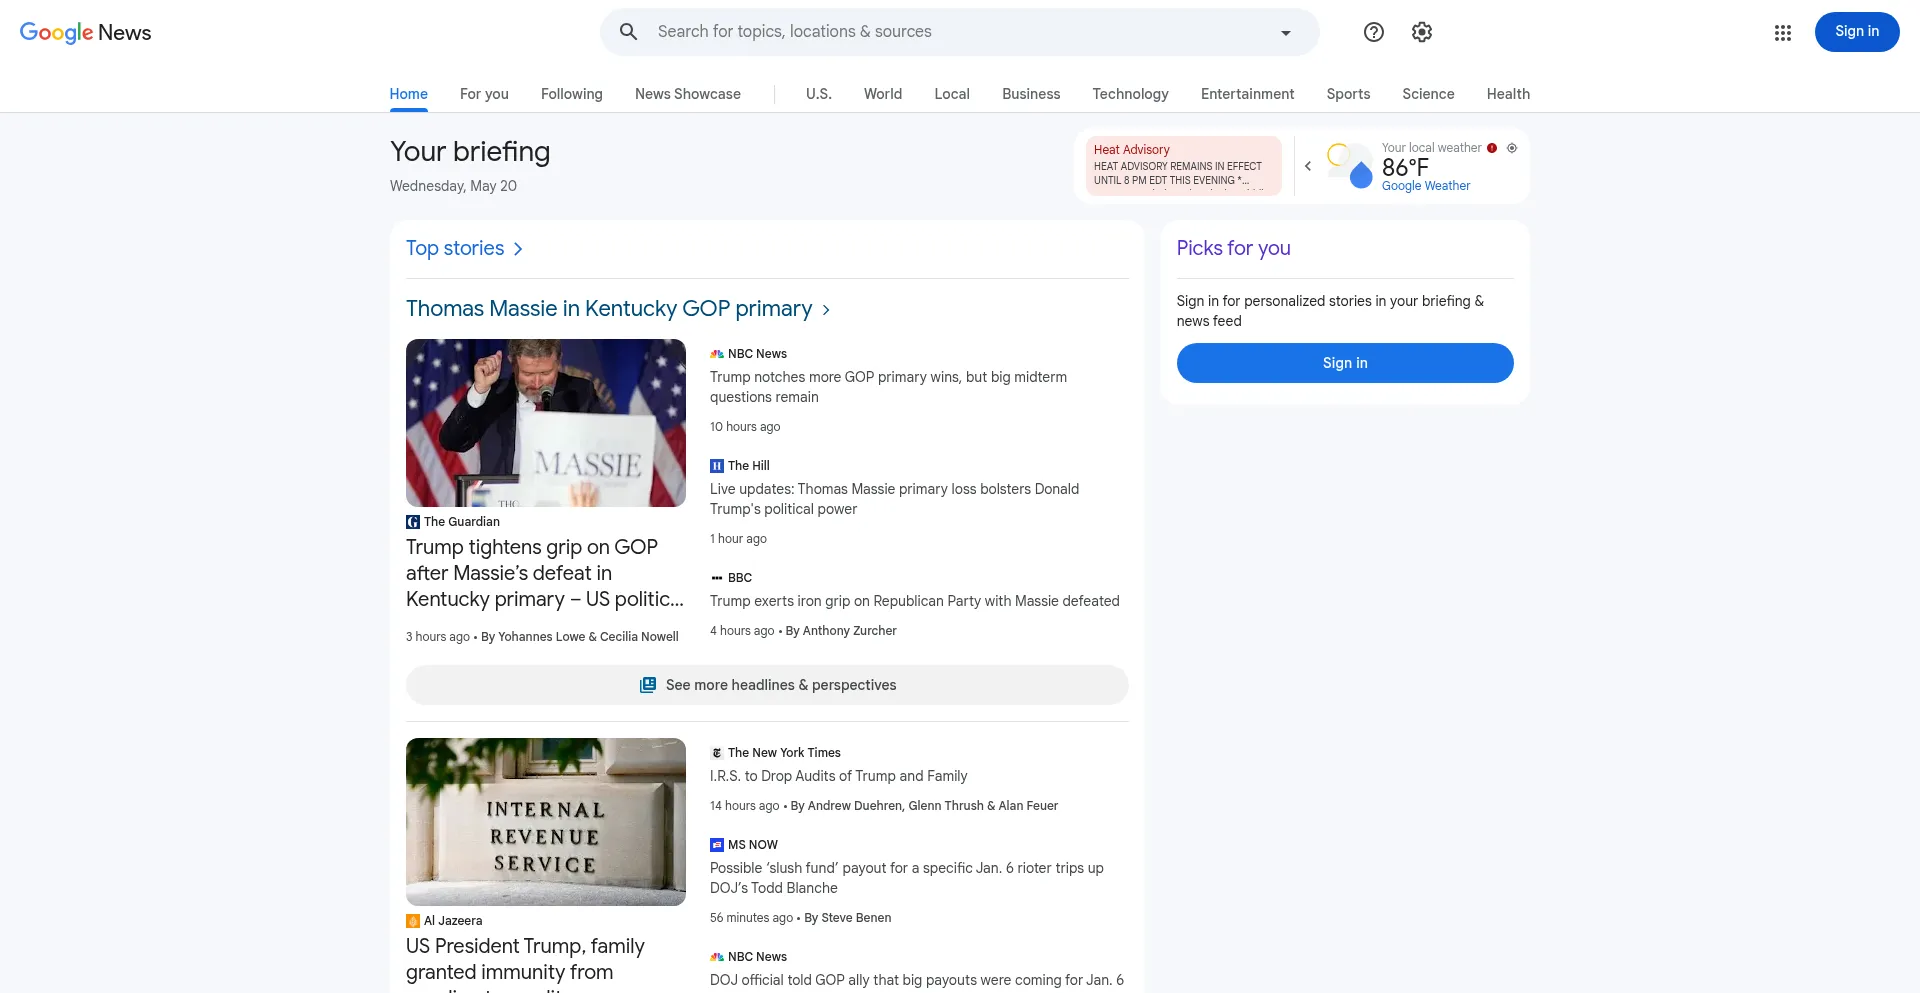
Task: Switch to Entertainment tab
Action: tap(1247, 94)
